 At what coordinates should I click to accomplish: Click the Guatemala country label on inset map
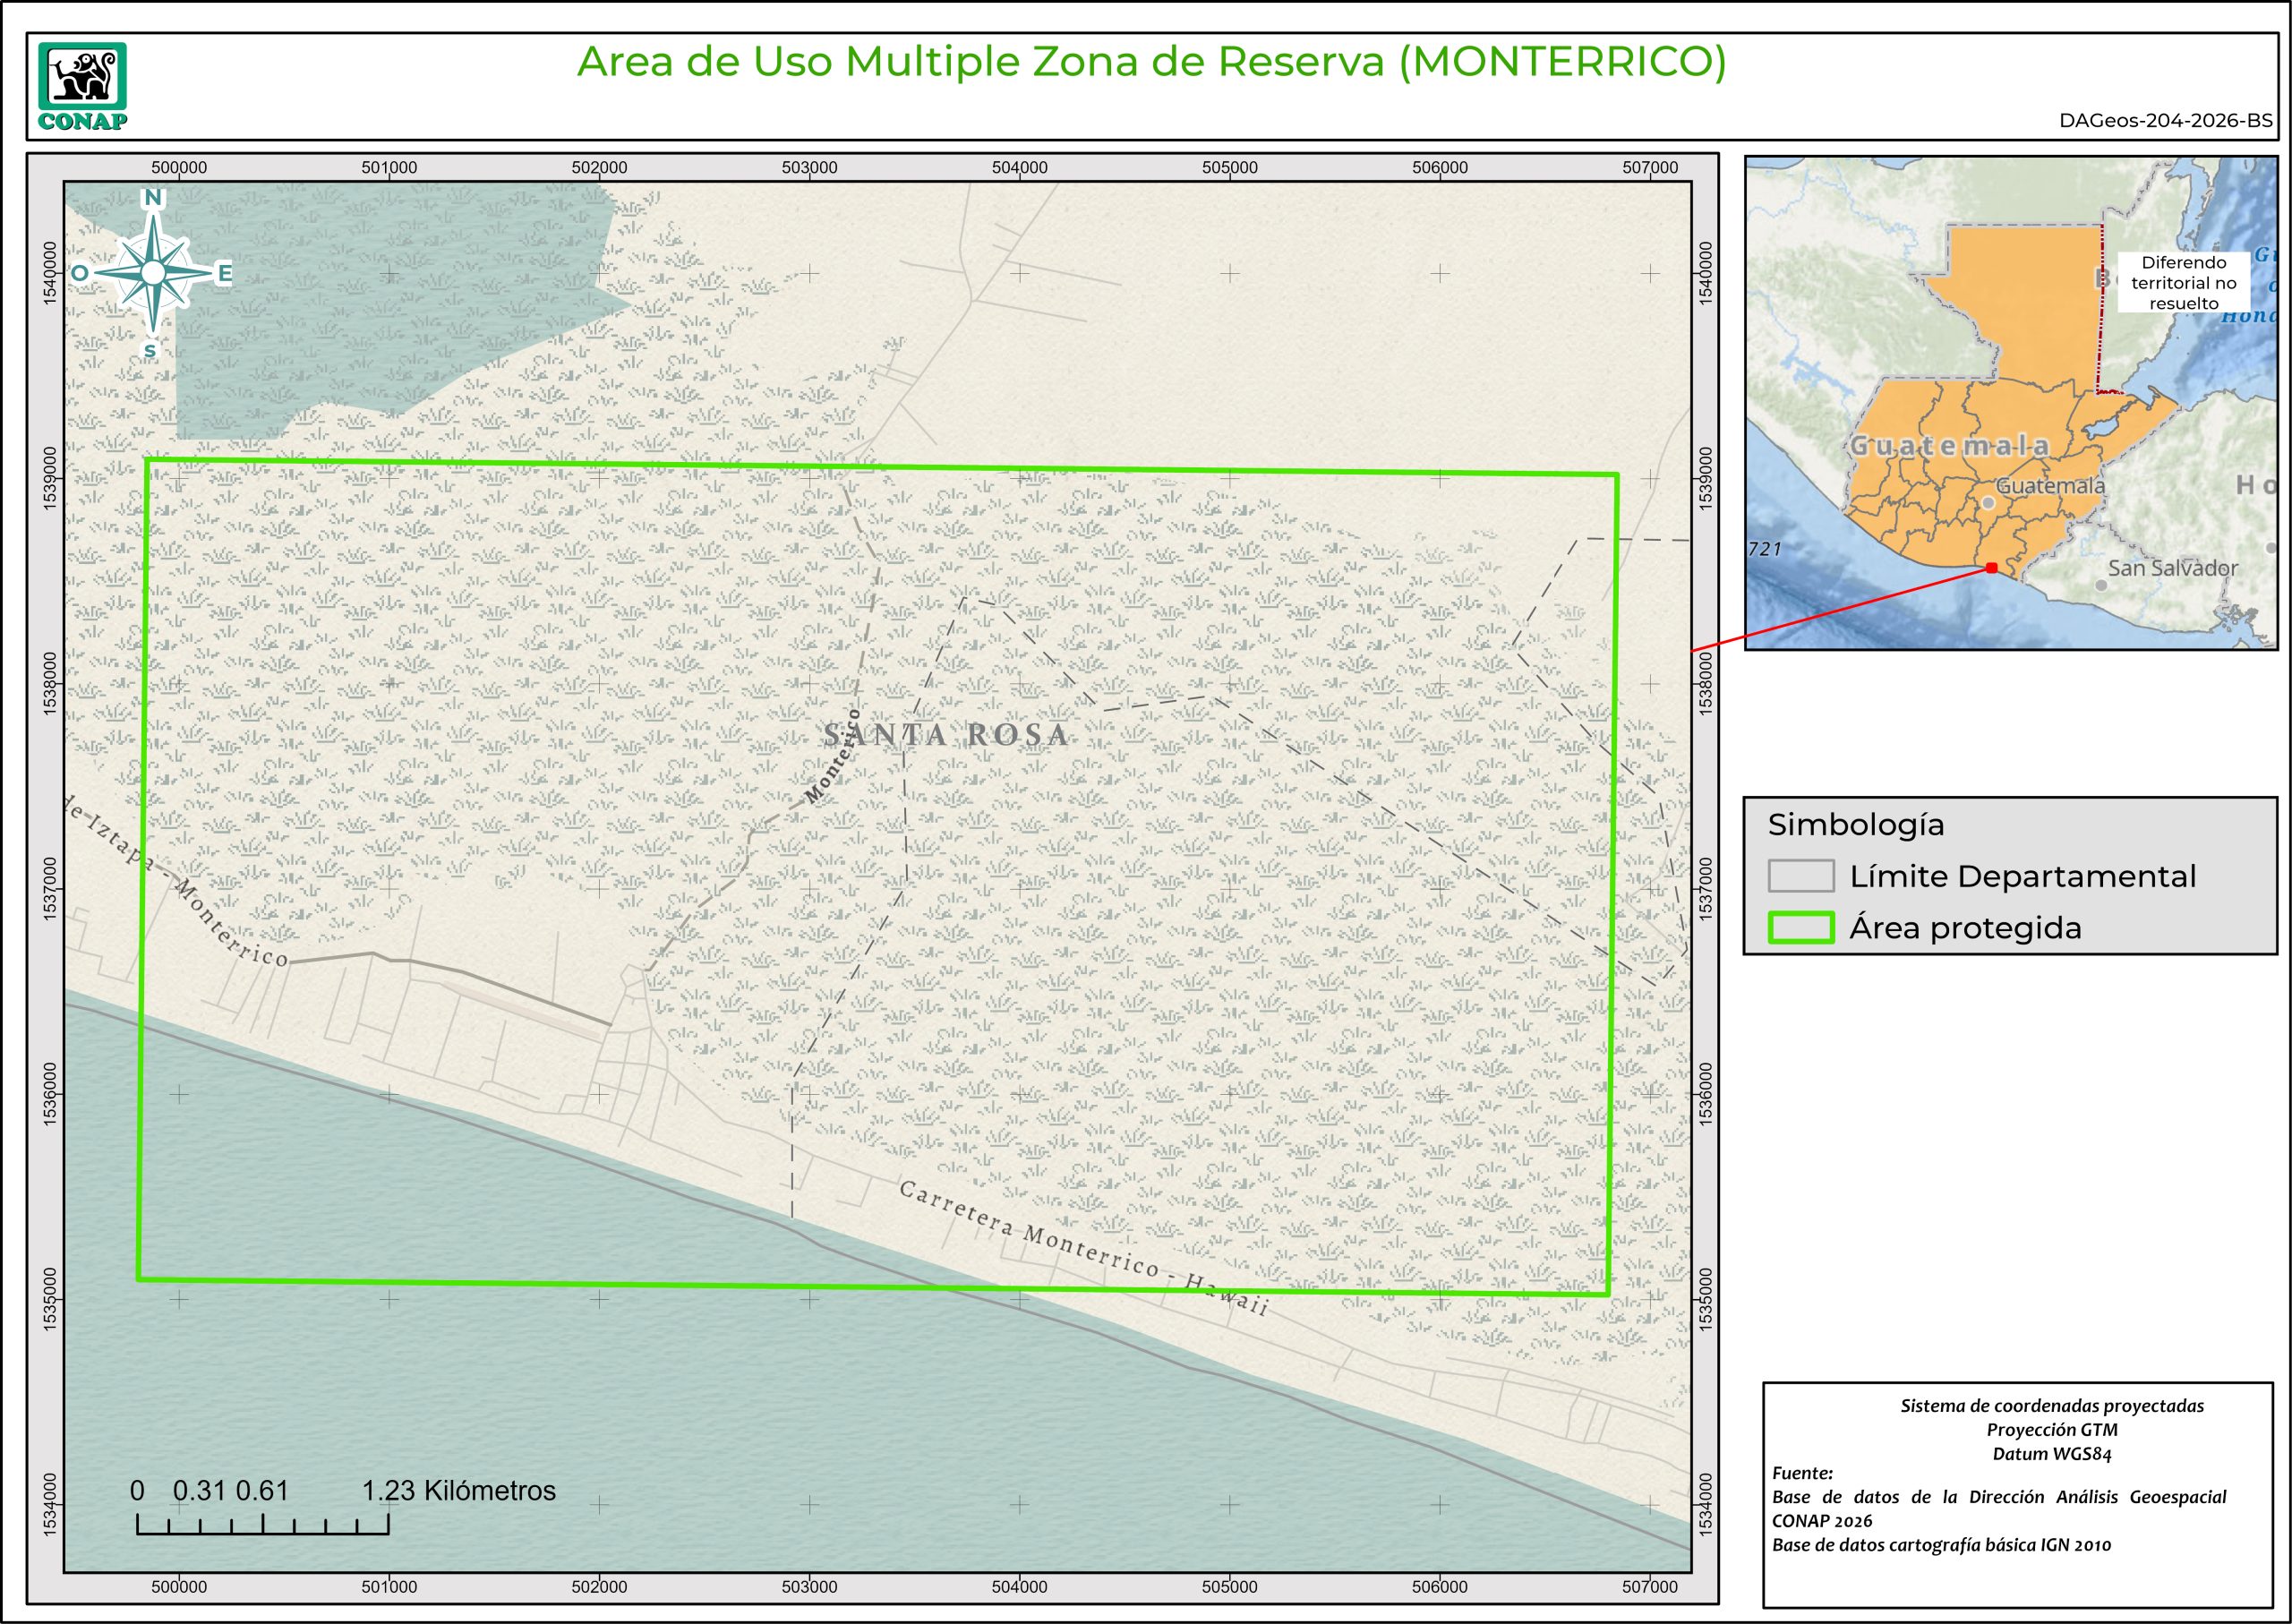click(x=1948, y=446)
